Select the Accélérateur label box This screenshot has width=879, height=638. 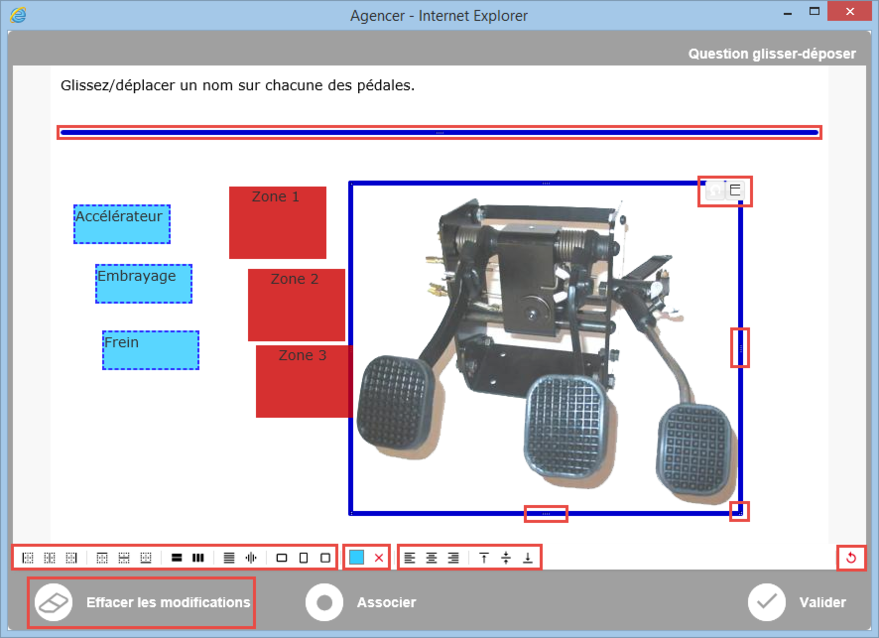point(122,225)
